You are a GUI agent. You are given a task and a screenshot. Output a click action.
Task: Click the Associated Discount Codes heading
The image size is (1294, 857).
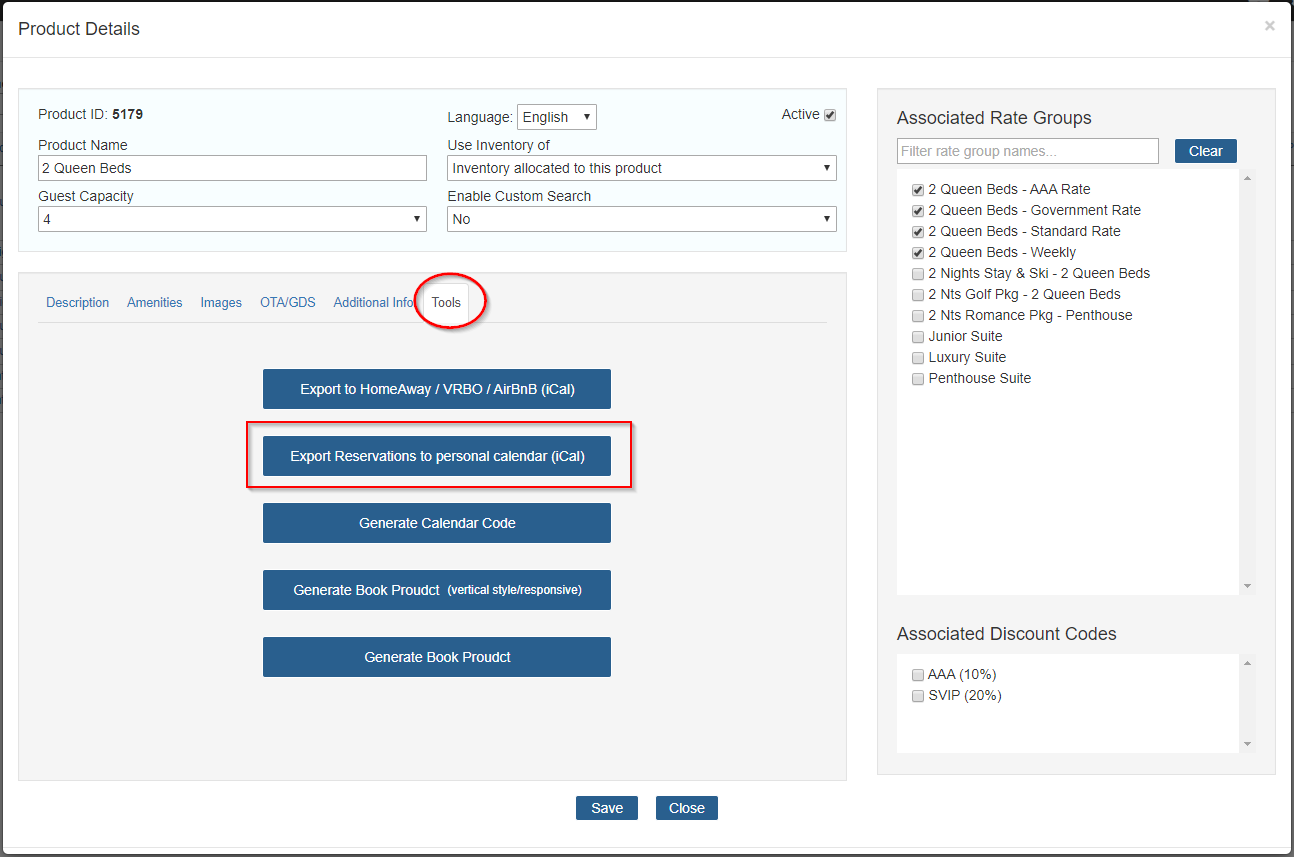1007,634
